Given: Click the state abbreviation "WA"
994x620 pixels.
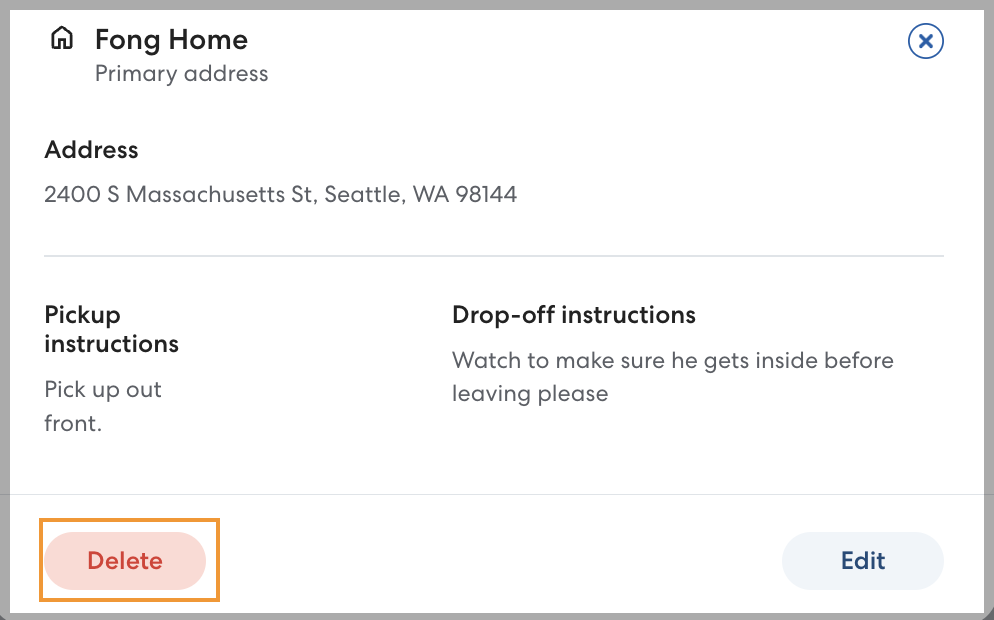Looking at the screenshot, I should (430, 194).
